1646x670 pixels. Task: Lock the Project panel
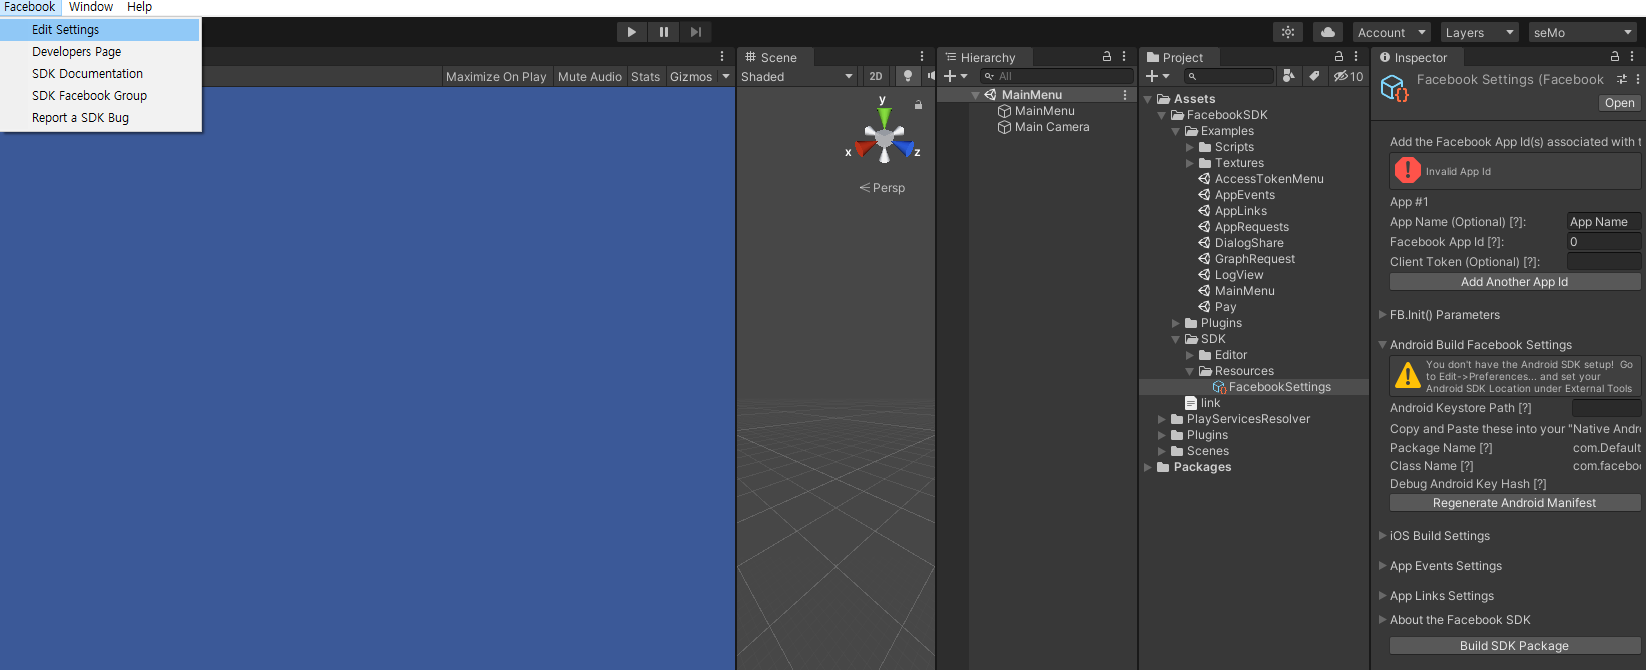[x=1339, y=57]
